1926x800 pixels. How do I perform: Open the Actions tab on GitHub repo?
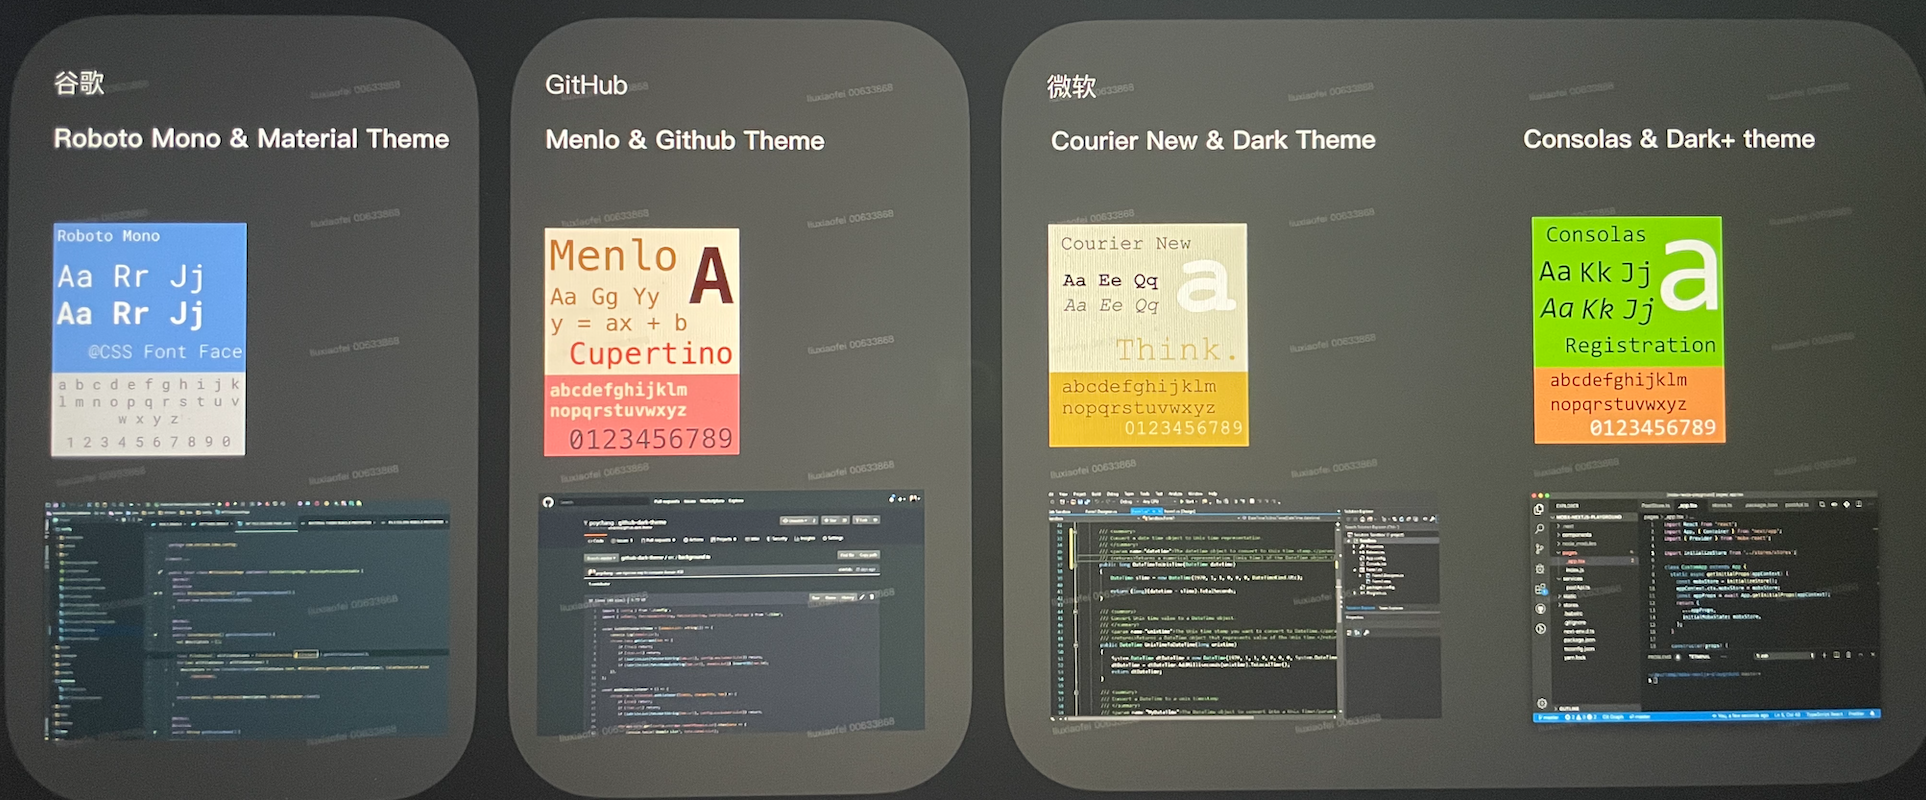694,540
